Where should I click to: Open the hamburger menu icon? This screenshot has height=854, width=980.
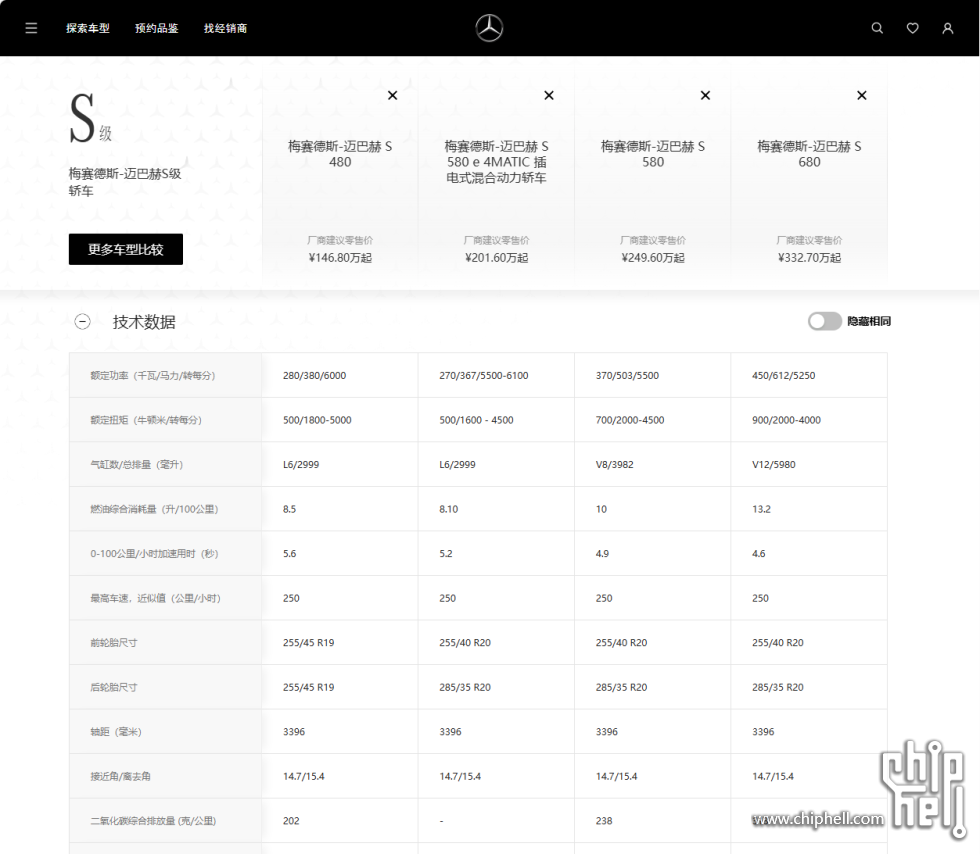tap(31, 28)
